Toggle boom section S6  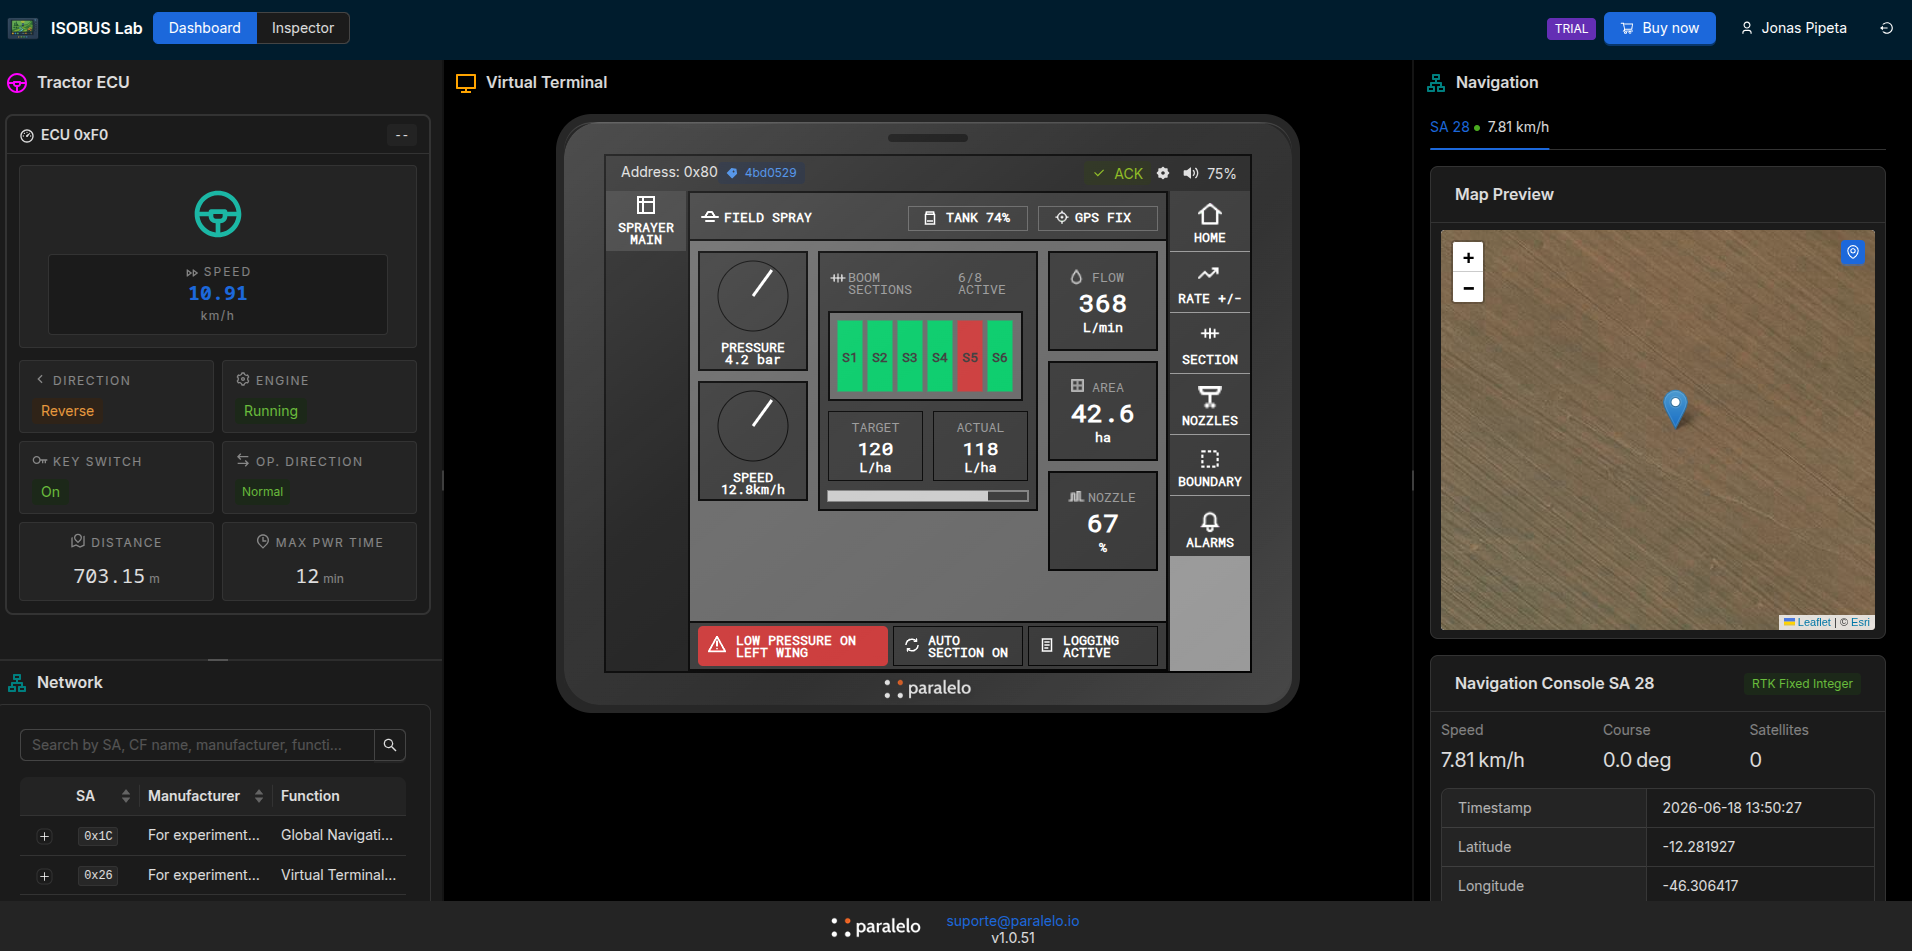(1000, 357)
